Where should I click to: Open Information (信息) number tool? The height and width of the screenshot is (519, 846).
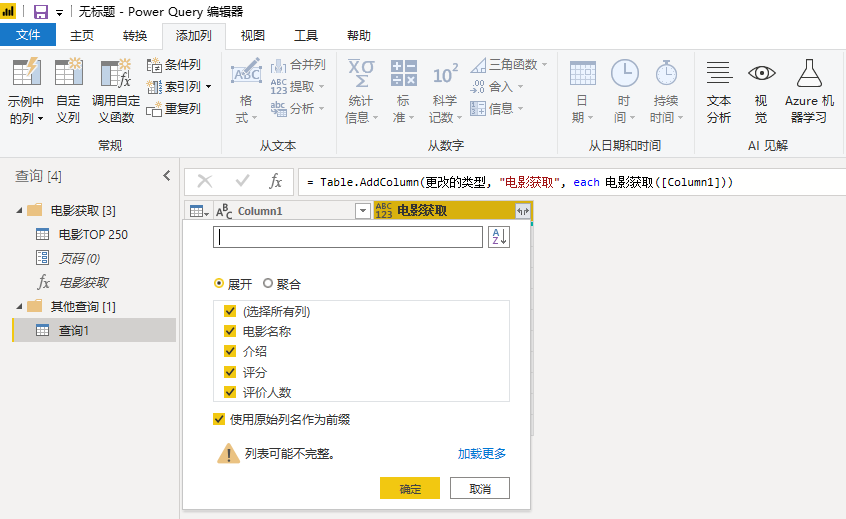click(496, 108)
